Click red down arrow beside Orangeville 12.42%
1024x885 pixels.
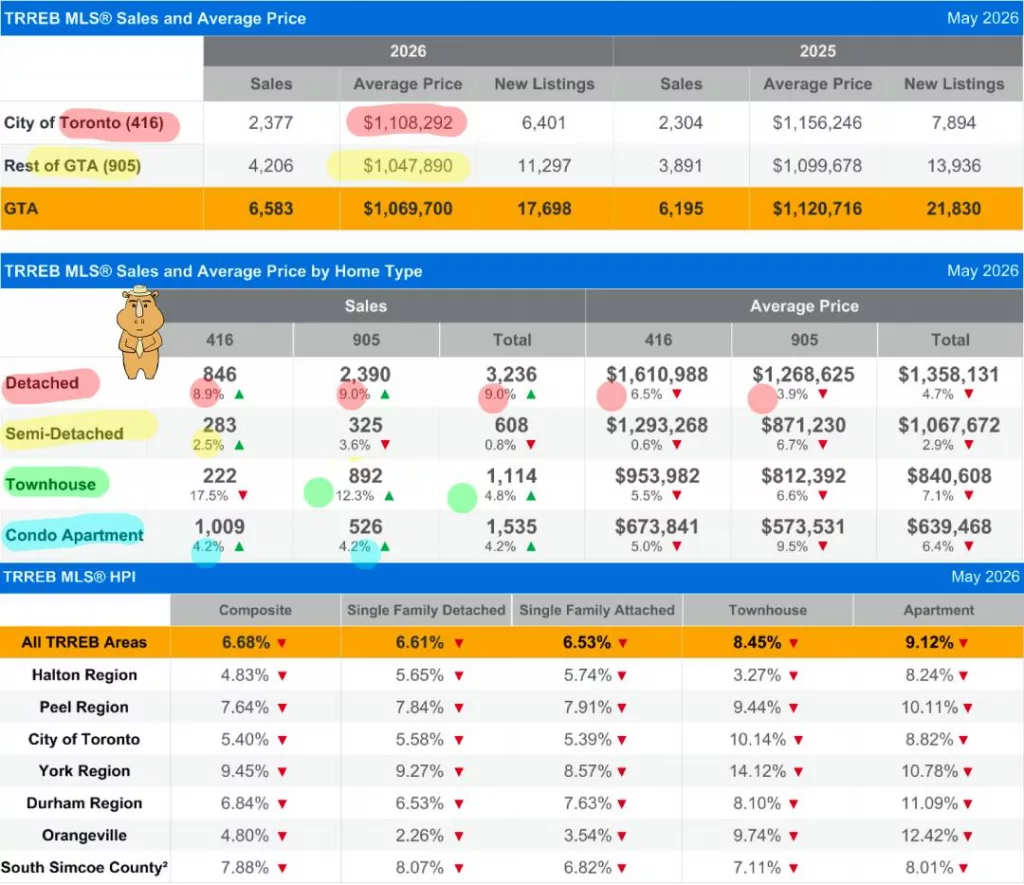tap(968, 836)
